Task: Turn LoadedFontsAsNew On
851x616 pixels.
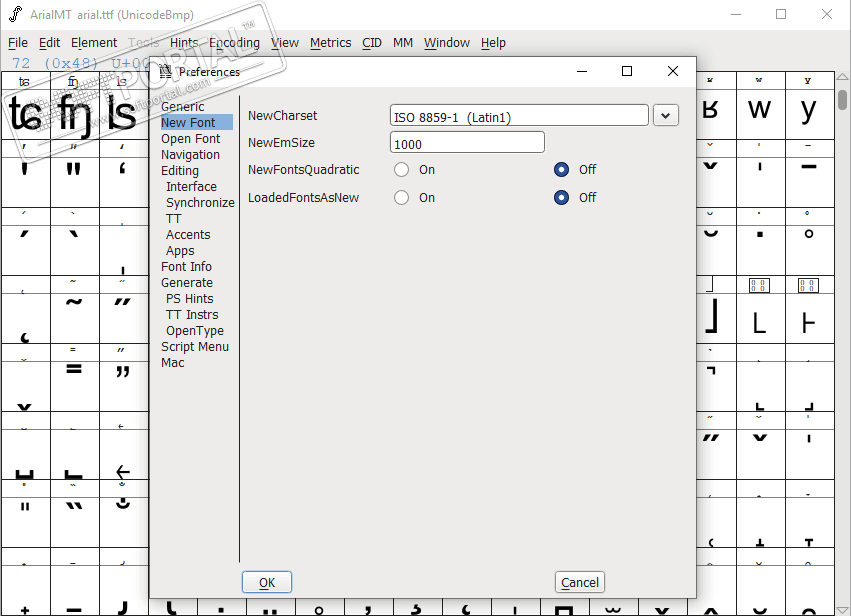Action: [x=402, y=198]
